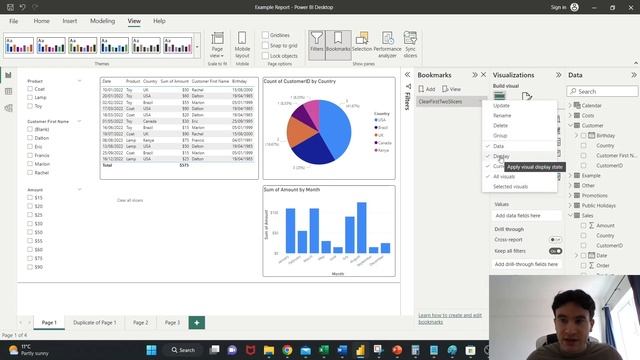Image resolution: width=640 pixels, height=360 pixels.
Task: Expand the Calendar table in Data pane
Action: click(570, 105)
